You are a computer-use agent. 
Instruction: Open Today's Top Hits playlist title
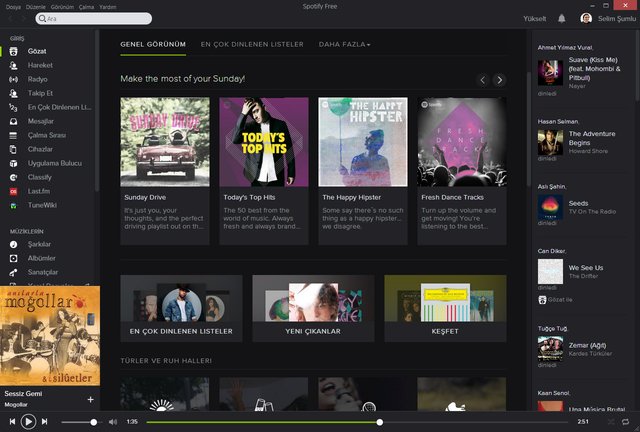coord(249,197)
